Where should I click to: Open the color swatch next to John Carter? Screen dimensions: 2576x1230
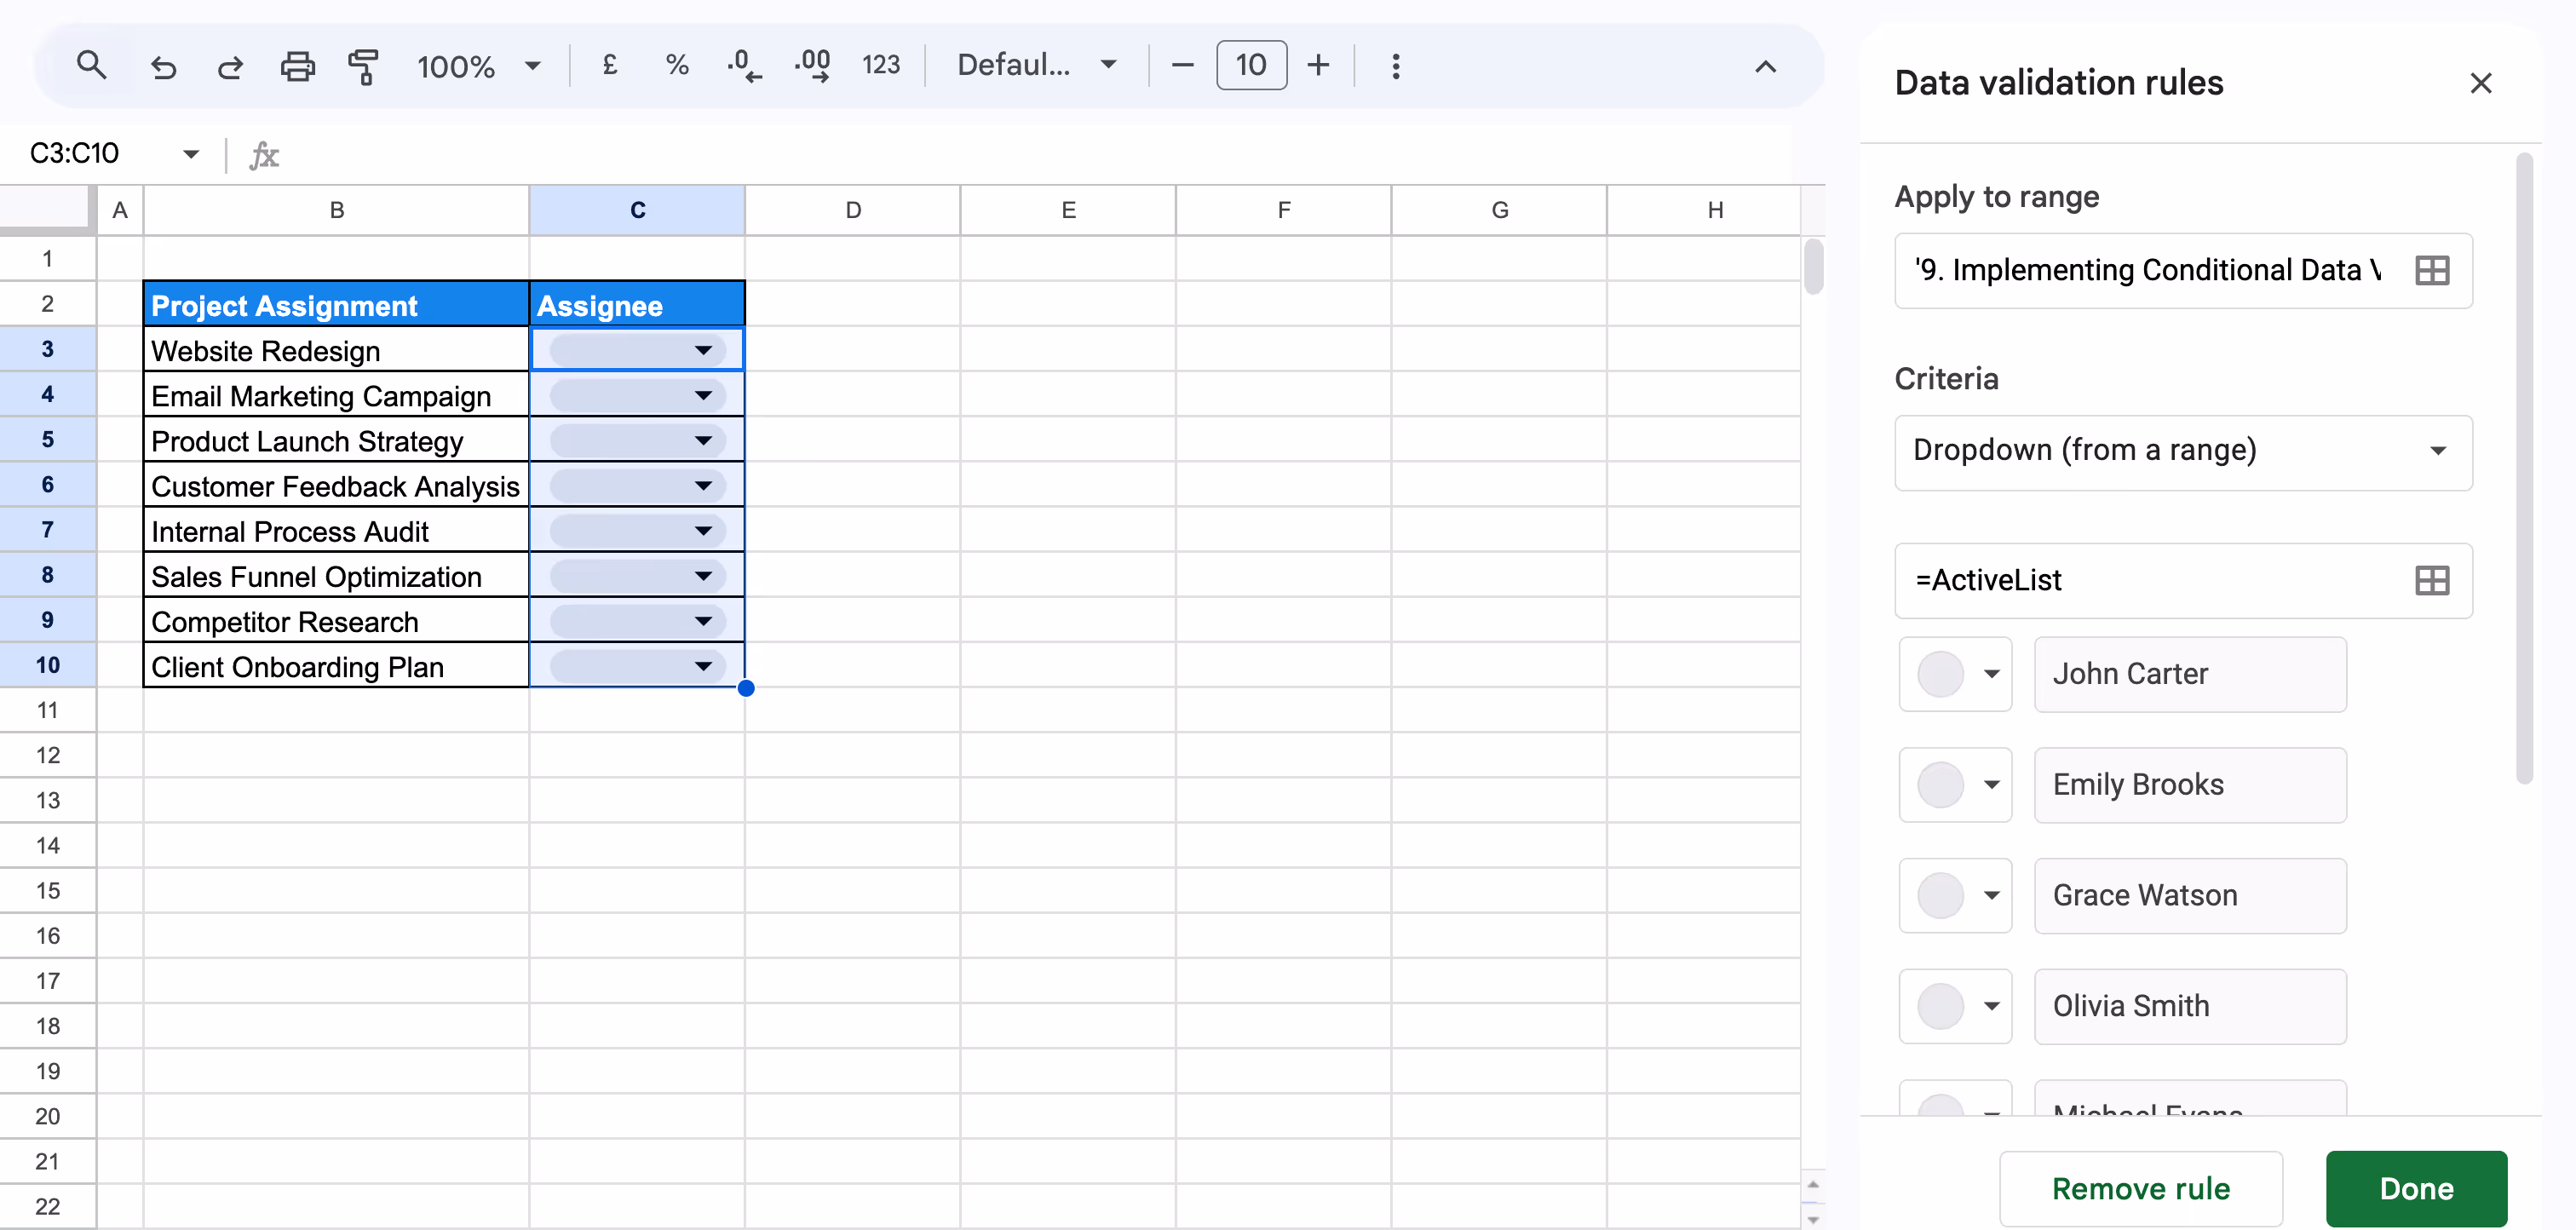[x=1955, y=674]
